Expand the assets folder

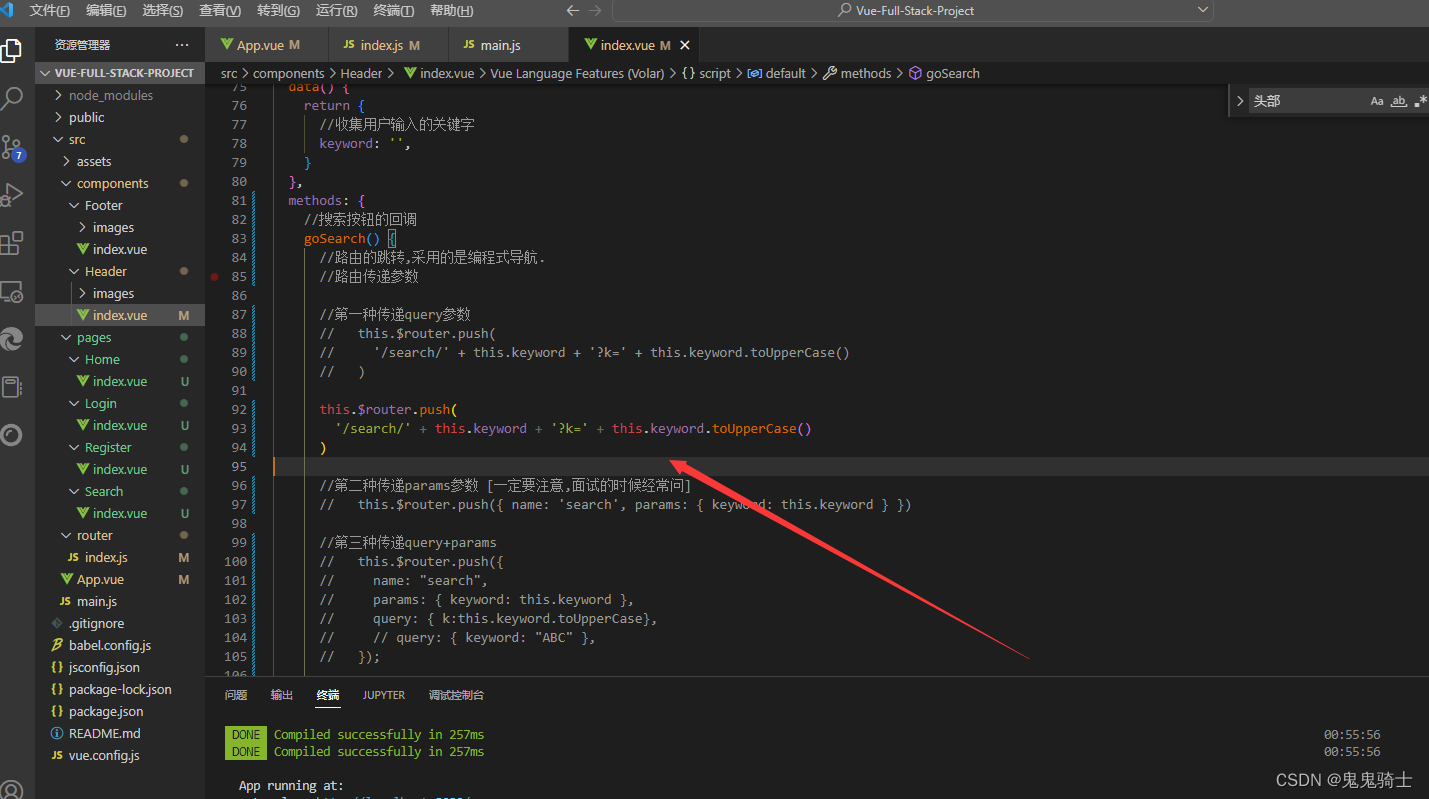(120, 161)
